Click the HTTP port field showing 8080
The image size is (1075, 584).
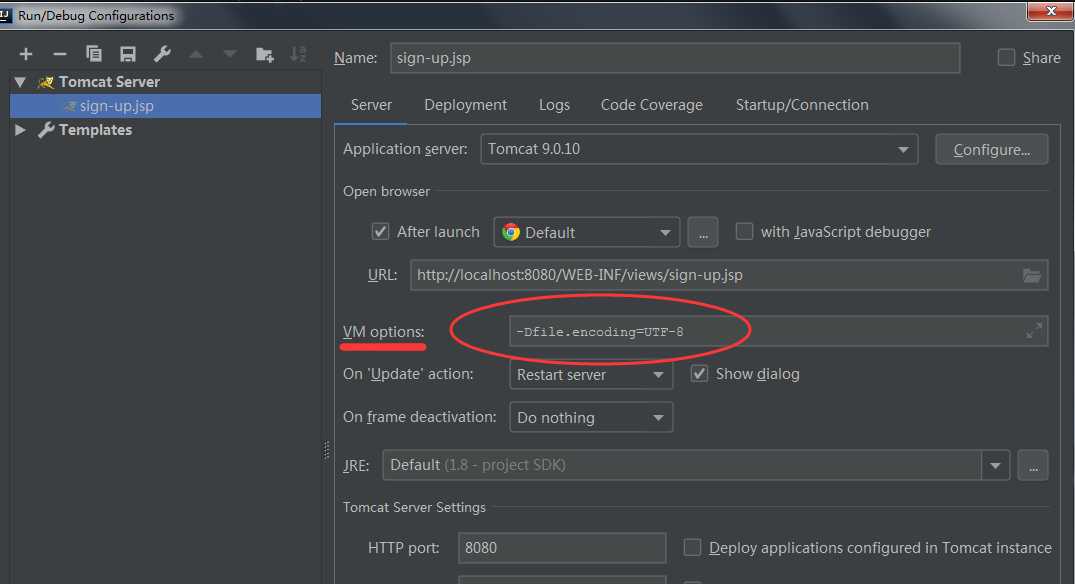pyautogui.click(x=561, y=548)
